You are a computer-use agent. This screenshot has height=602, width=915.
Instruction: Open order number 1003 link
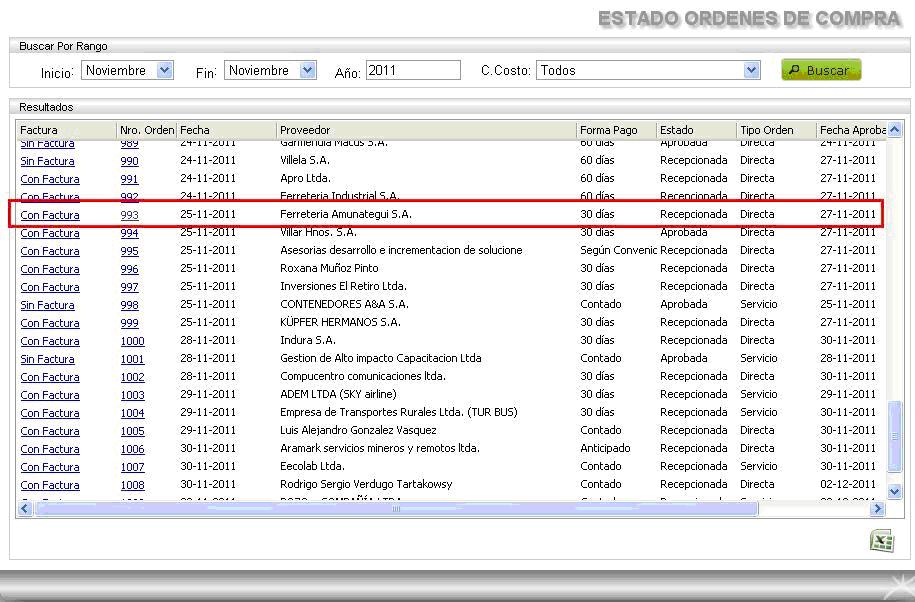(132, 396)
